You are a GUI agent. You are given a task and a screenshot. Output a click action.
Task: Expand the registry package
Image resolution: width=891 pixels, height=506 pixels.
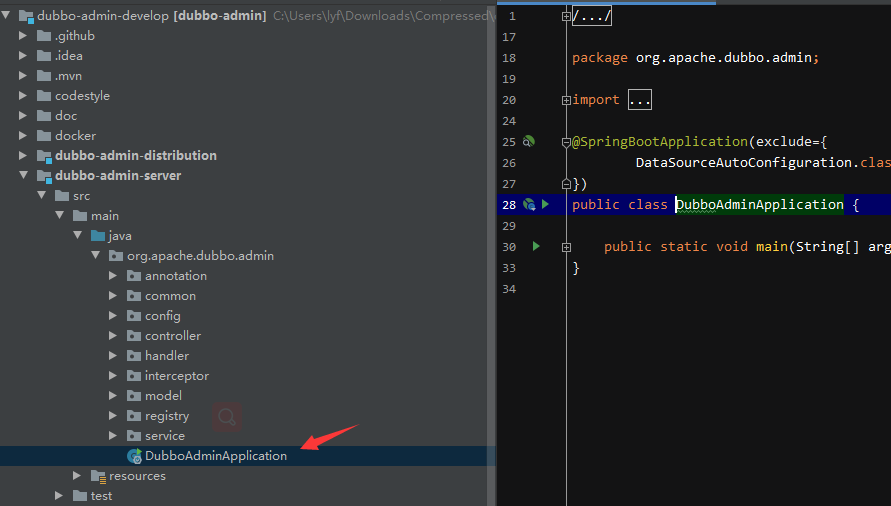pyautogui.click(x=113, y=416)
